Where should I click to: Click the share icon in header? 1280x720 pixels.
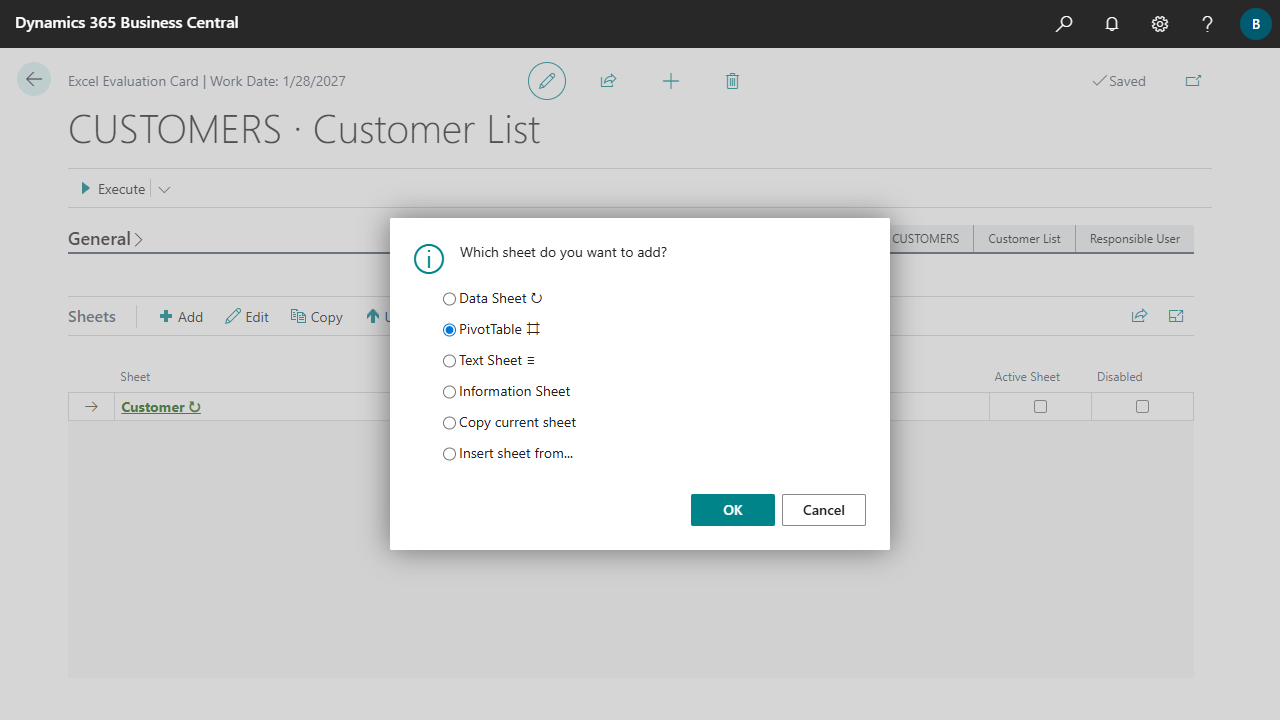tap(608, 81)
